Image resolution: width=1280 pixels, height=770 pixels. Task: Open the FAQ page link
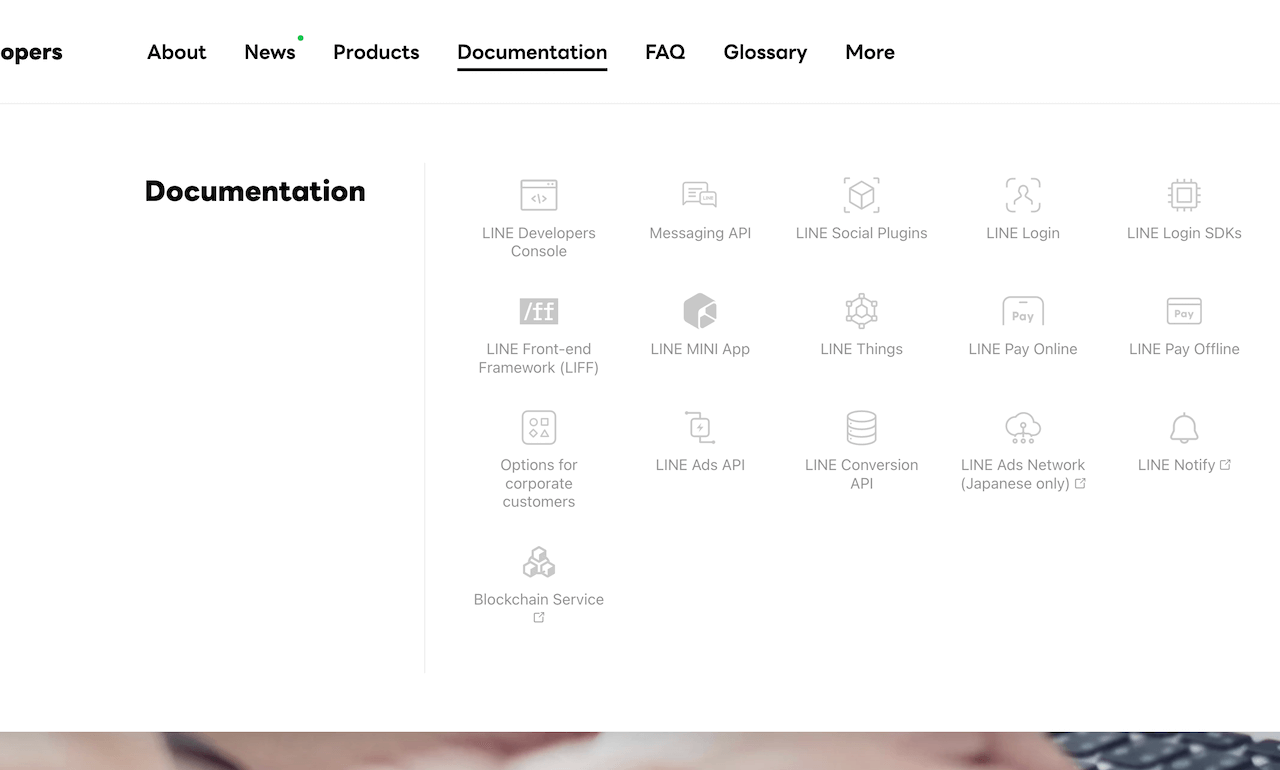point(665,52)
